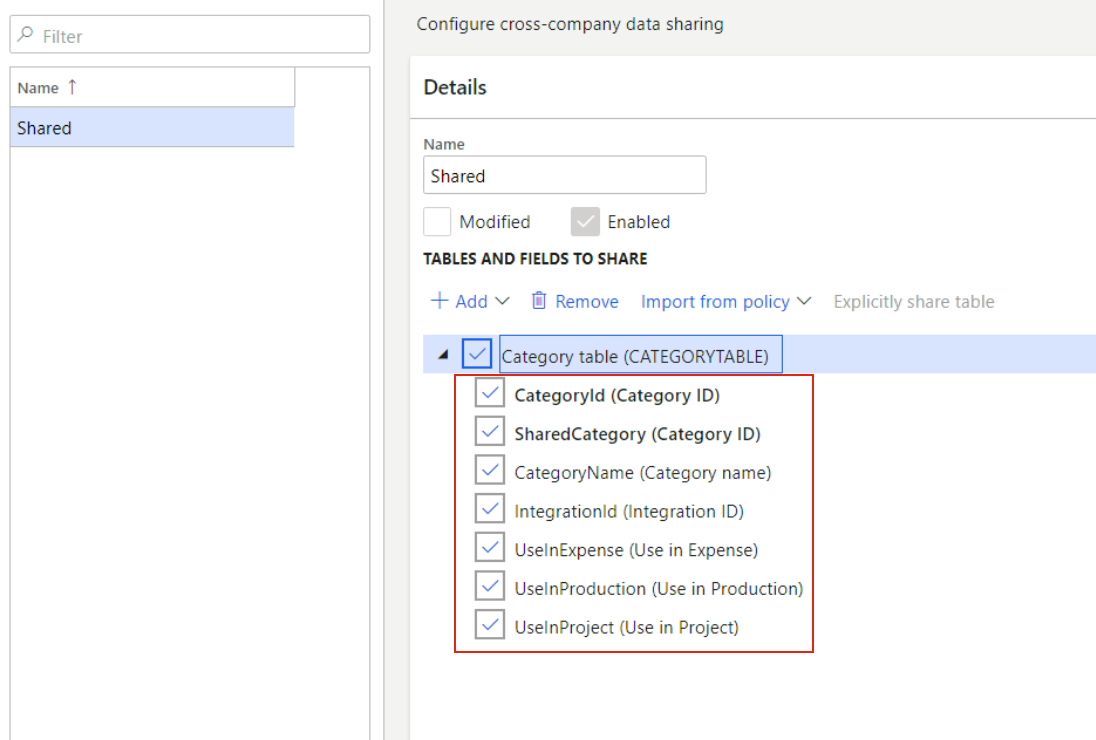The width and height of the screenshot is (1096, 740).
Task: Uncheck the CategoryName field
Action: click(489, 470)
